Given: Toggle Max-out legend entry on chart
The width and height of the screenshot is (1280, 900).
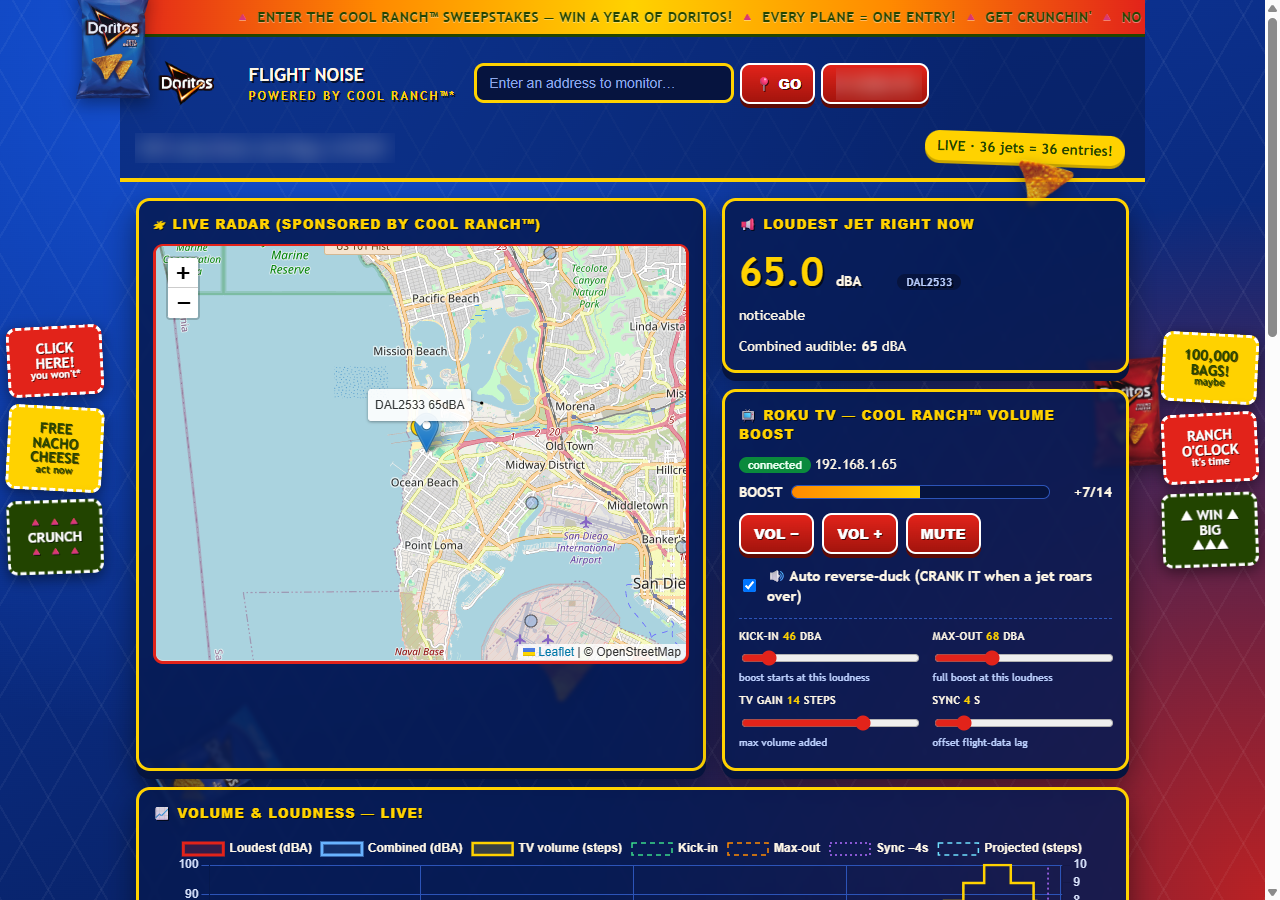Looking at the screenshot, I should click(x=774, y=848).
